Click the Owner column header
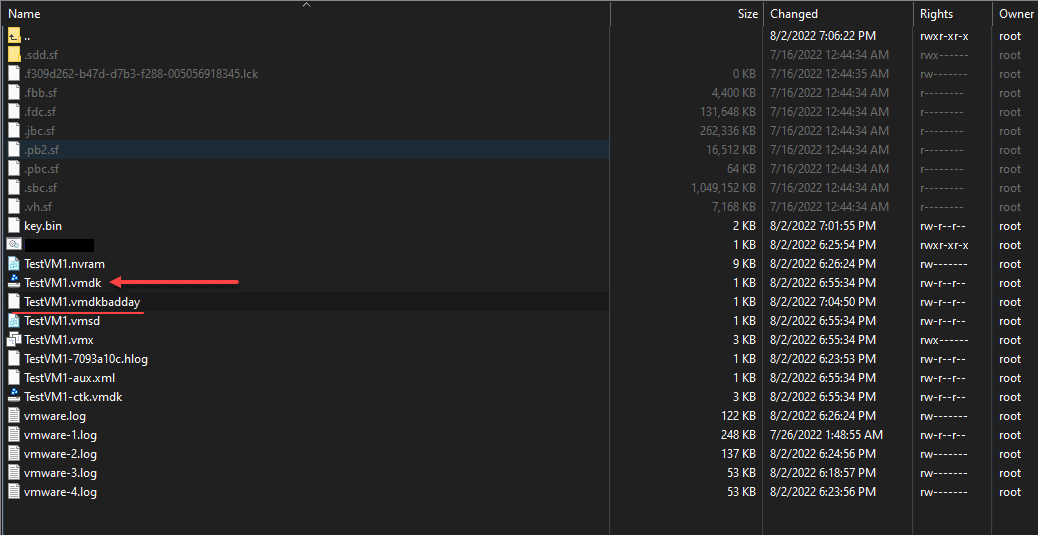Viewport: 1038px width, 535px height. tap(1016, 14)
